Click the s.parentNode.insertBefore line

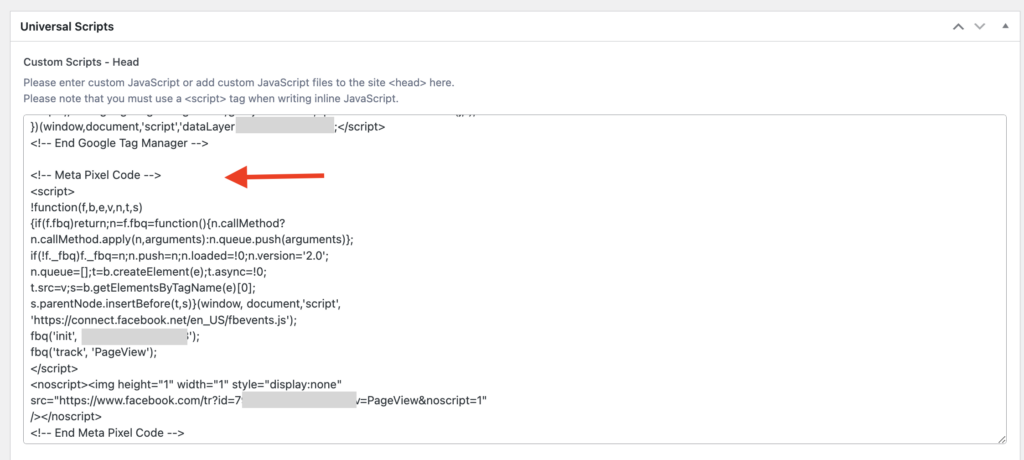click(x=185, y=304)
